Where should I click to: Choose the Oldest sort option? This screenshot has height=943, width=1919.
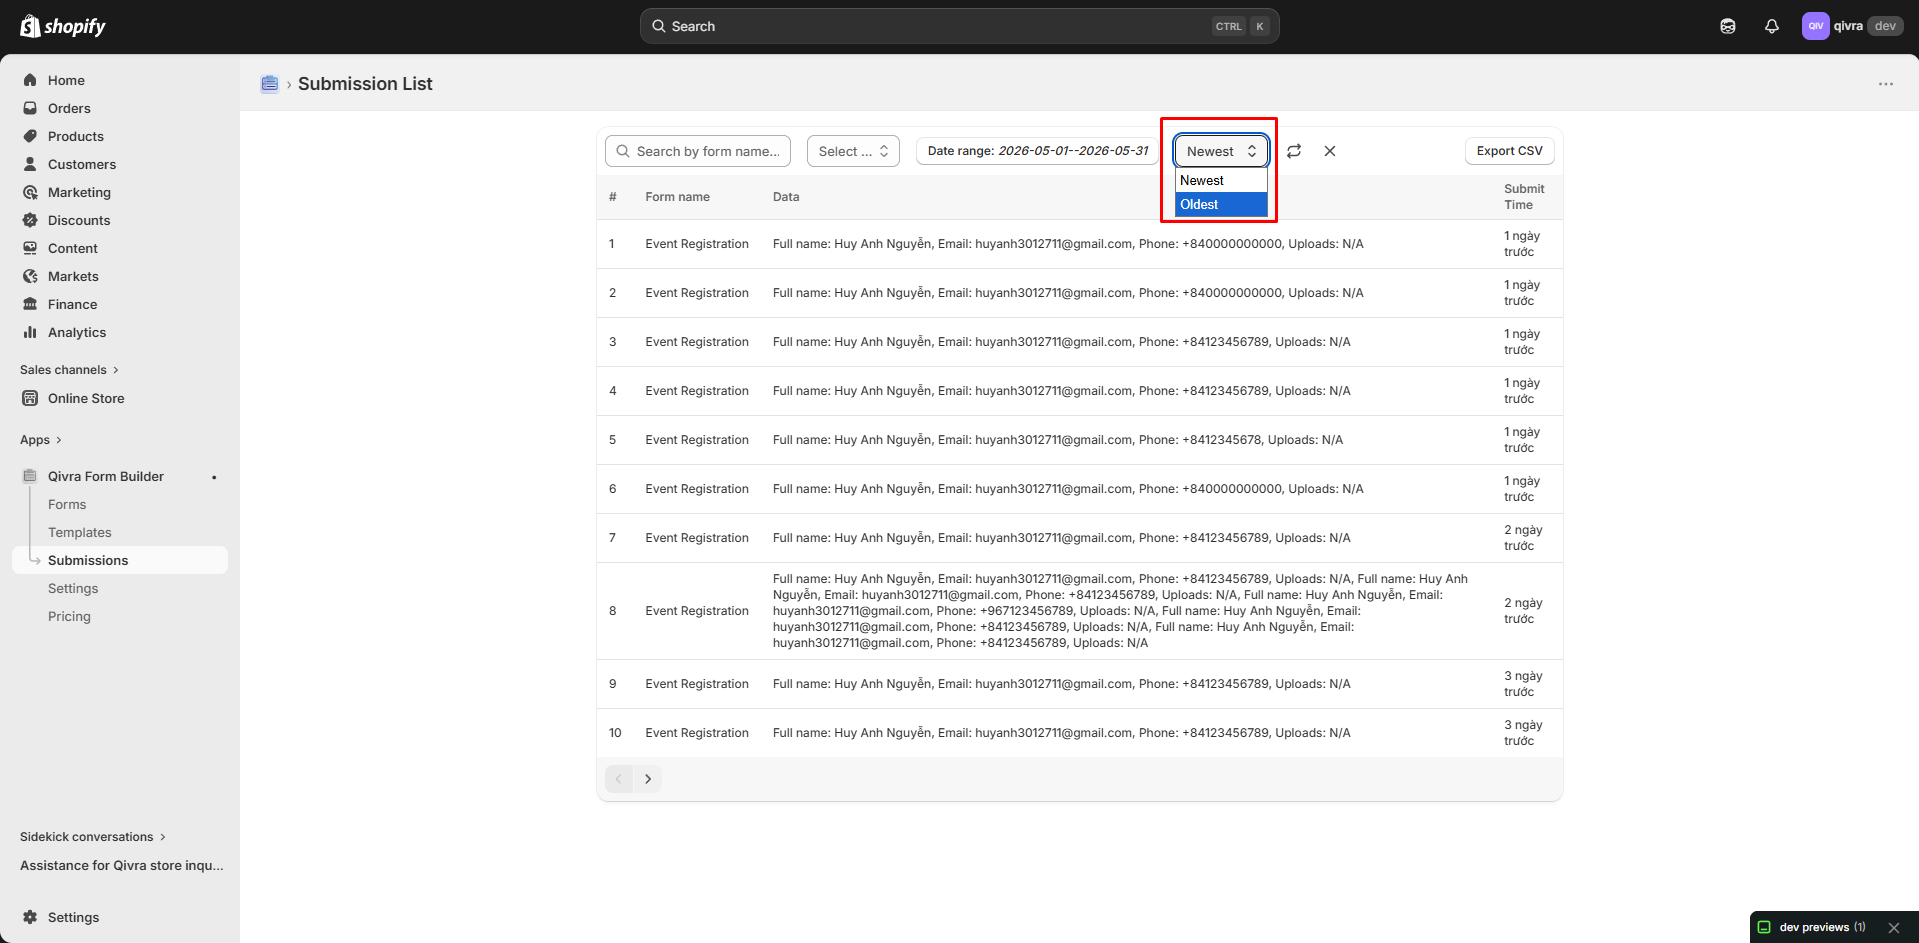click(x=1221, y=204)
